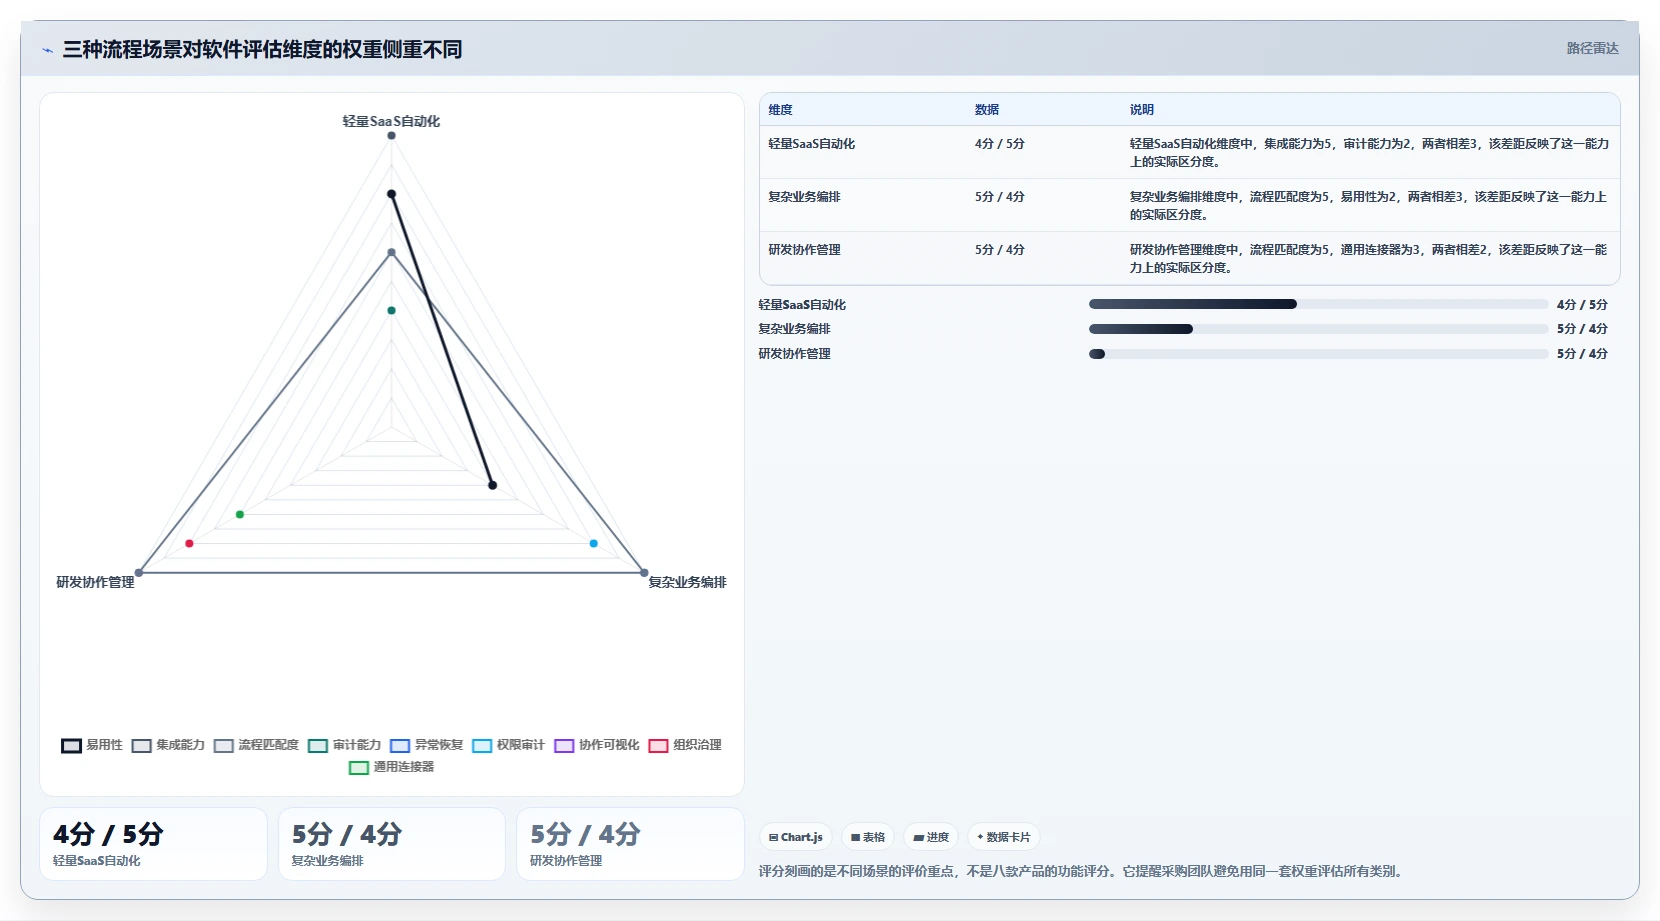
Task: Click the 路径雷达 label in header
Action: coord(1592,48)
